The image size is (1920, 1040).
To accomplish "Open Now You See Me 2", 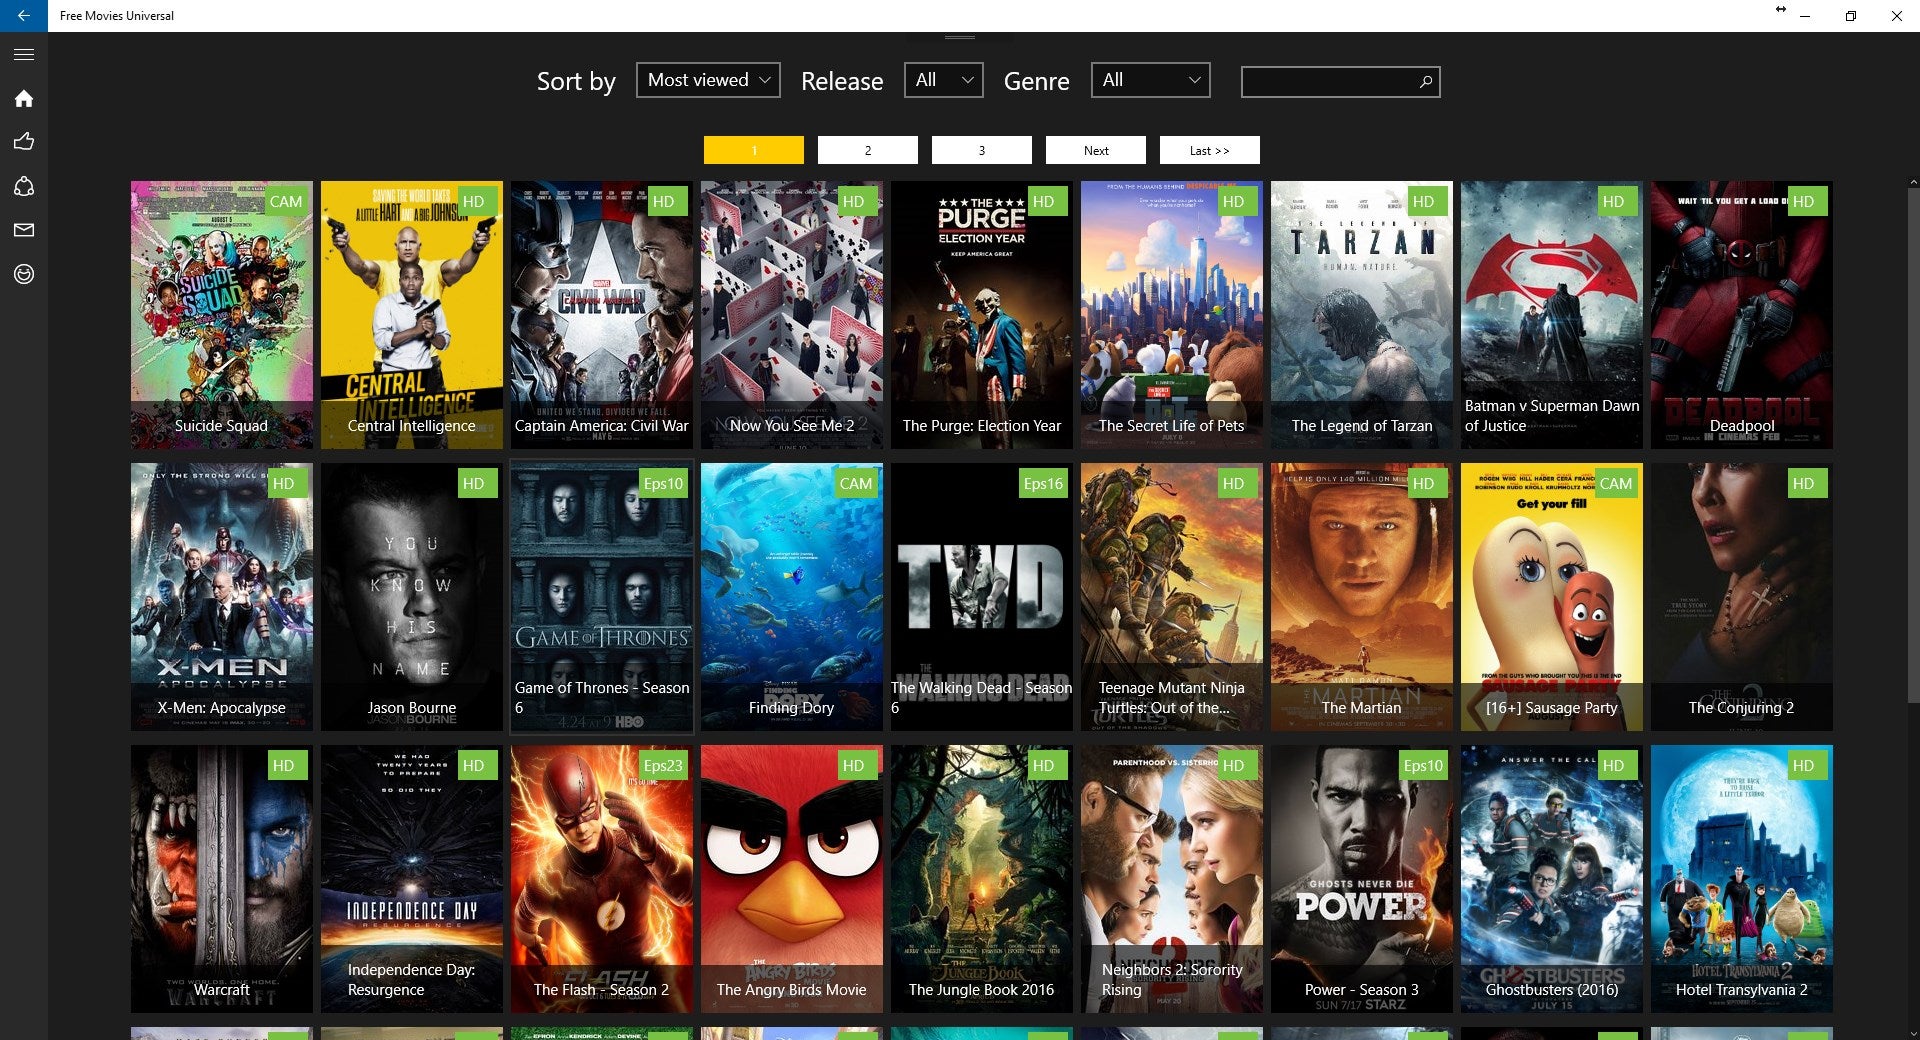I will point(792,315).
